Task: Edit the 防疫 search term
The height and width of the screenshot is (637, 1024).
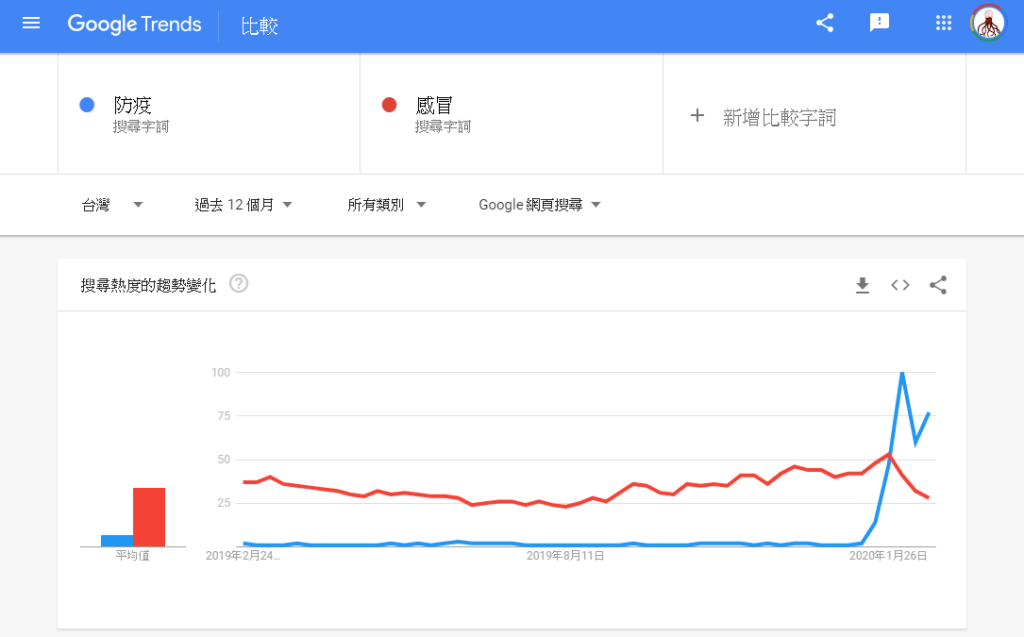Action: click(133, 105)
